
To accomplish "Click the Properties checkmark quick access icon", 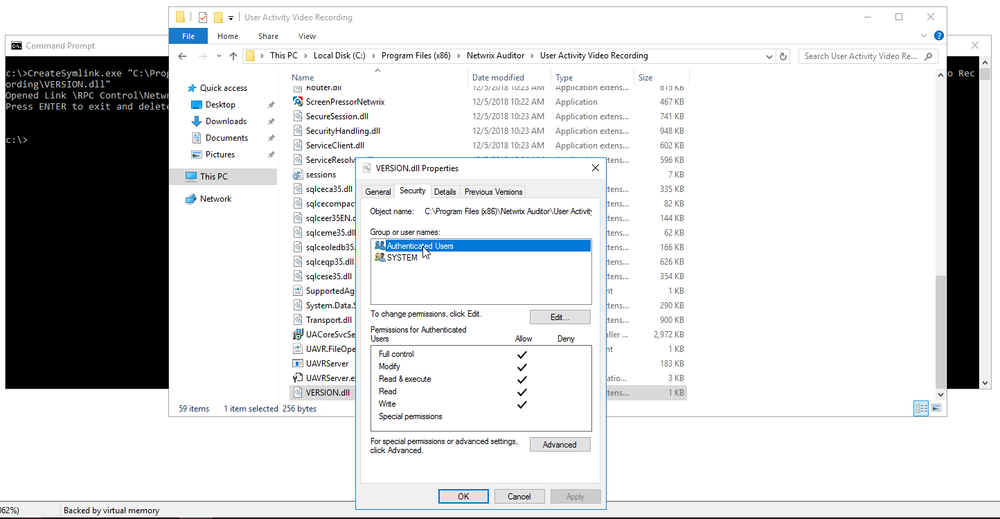I will coord(203,17).
